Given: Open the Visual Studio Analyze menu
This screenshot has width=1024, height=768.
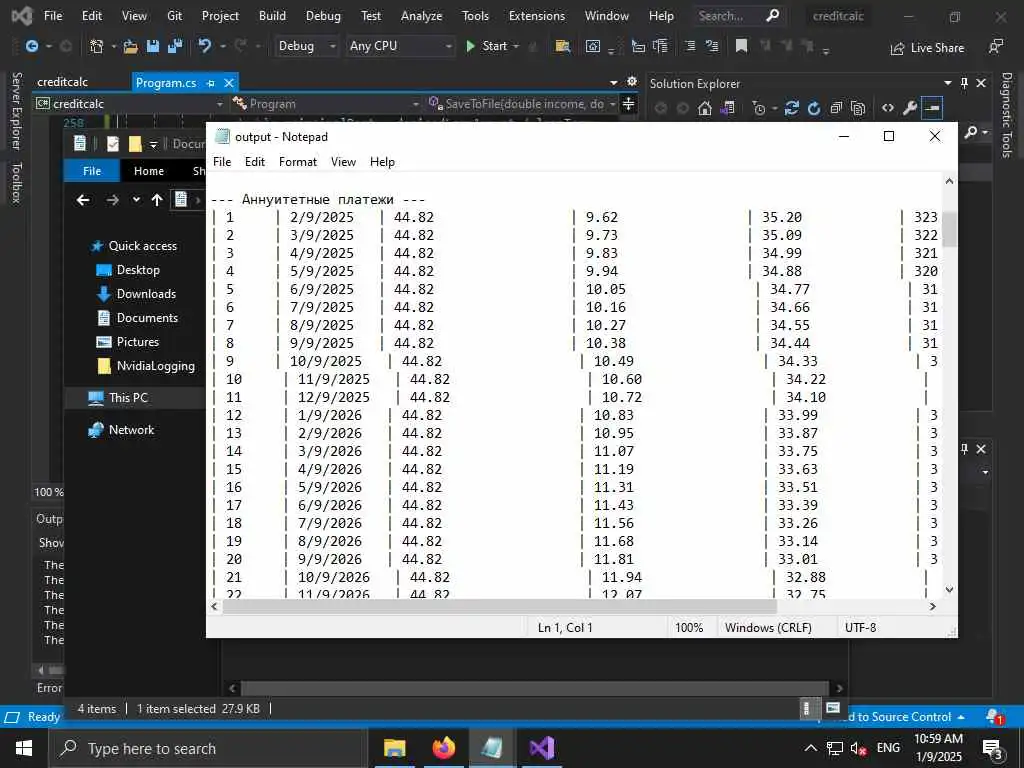Looking at the screenshot, I should 421,16.
